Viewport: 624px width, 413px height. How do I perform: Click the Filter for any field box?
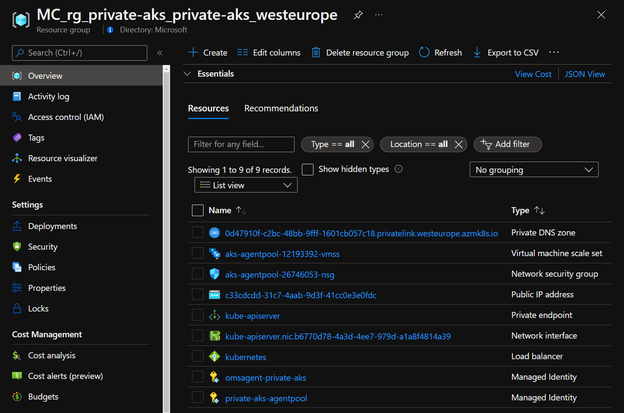click(x=241, y=144)
